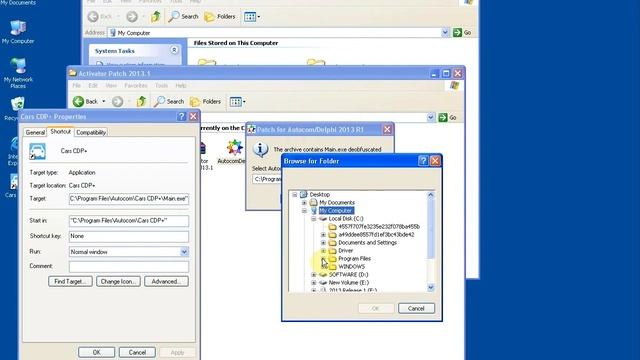The image size is (640, 360).
Task: Collapse Local Disk (C:) node
Action: coord(314,219)
